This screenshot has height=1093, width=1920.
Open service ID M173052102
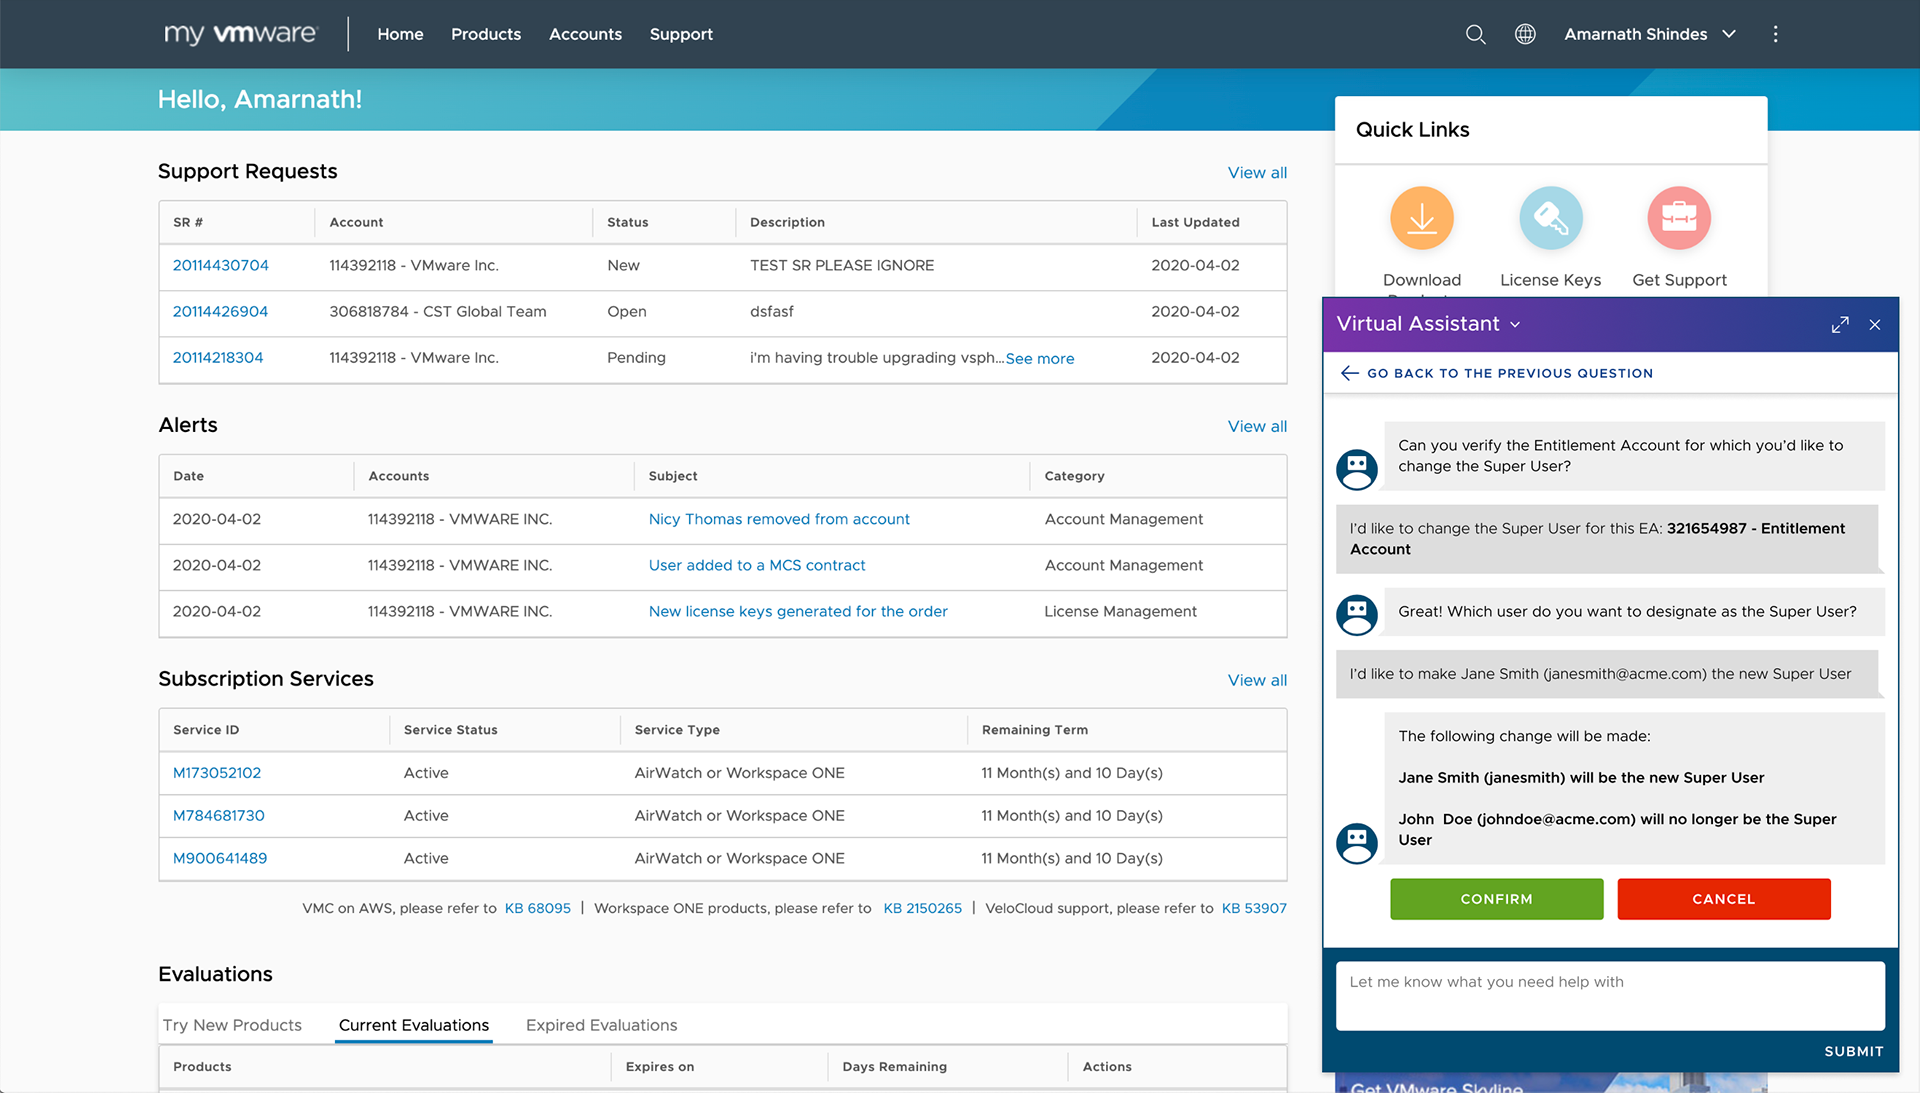point(217,773)
